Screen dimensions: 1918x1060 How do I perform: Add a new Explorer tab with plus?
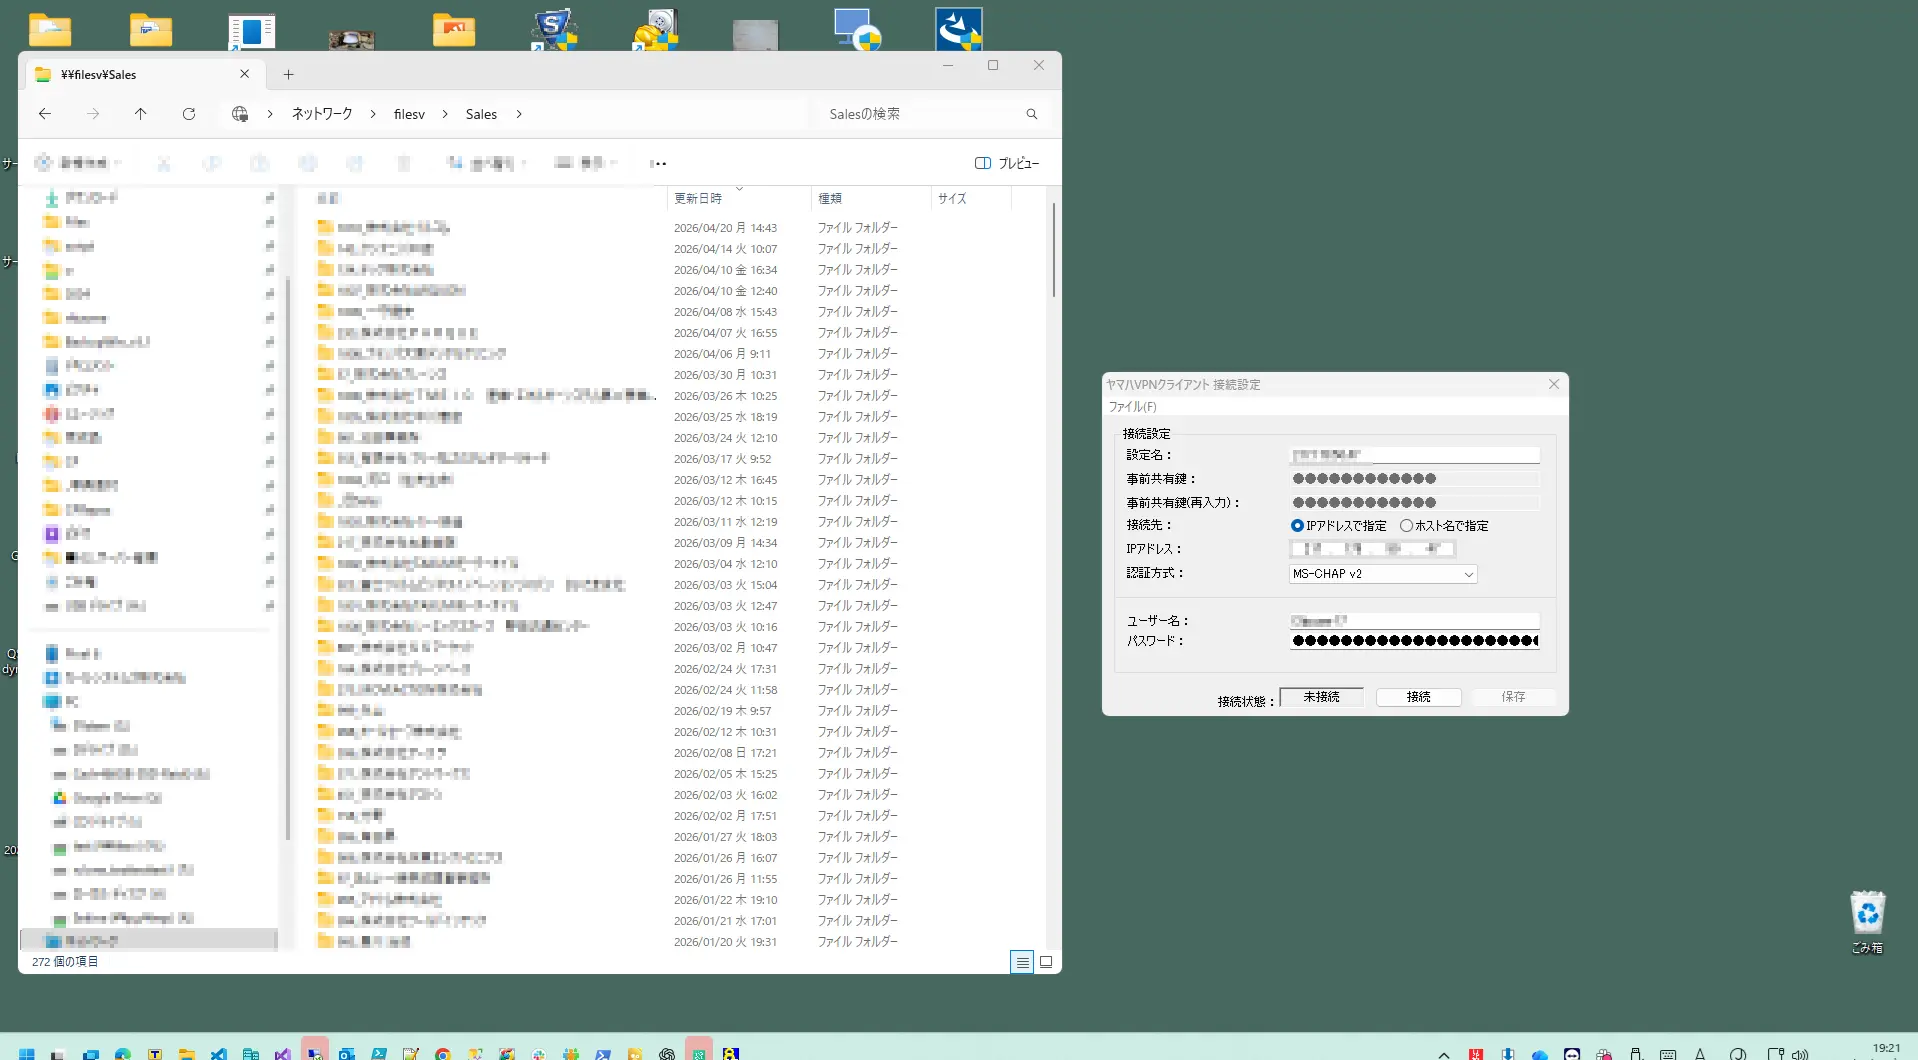click(288, 74)
